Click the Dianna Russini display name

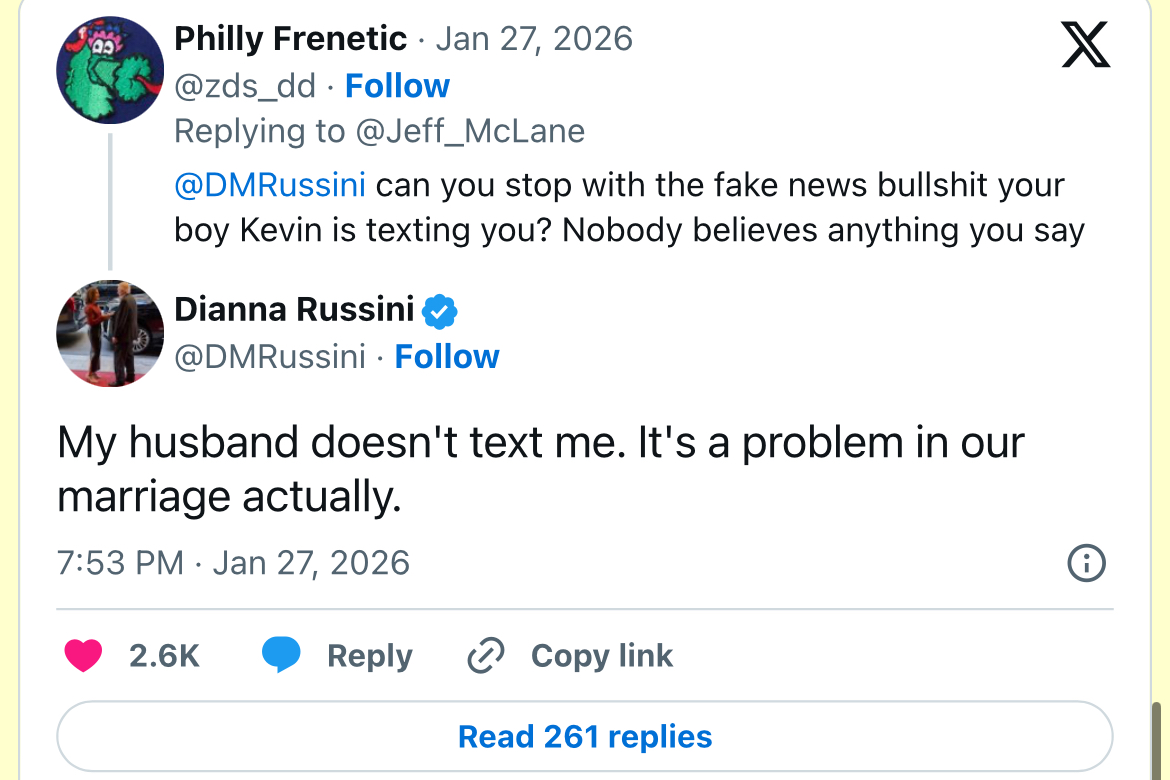(294, 310)
